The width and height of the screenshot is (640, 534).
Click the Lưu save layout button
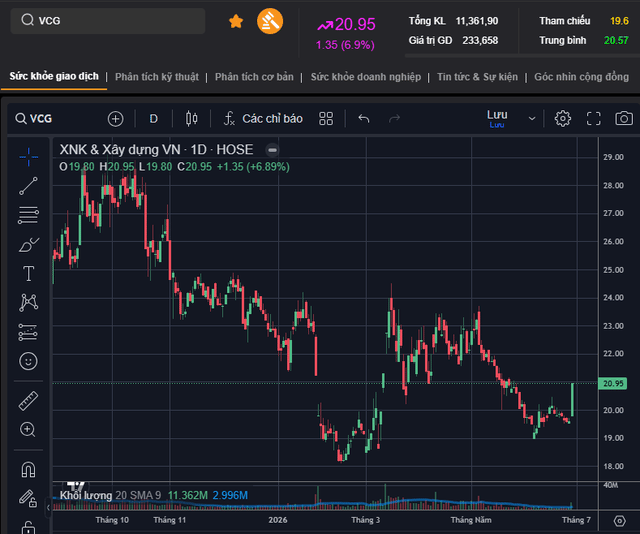(497, 119)
